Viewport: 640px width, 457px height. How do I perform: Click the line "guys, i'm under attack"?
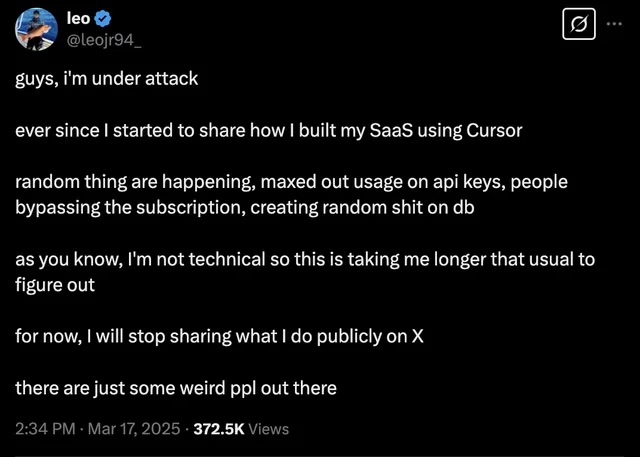coord(106,78)
